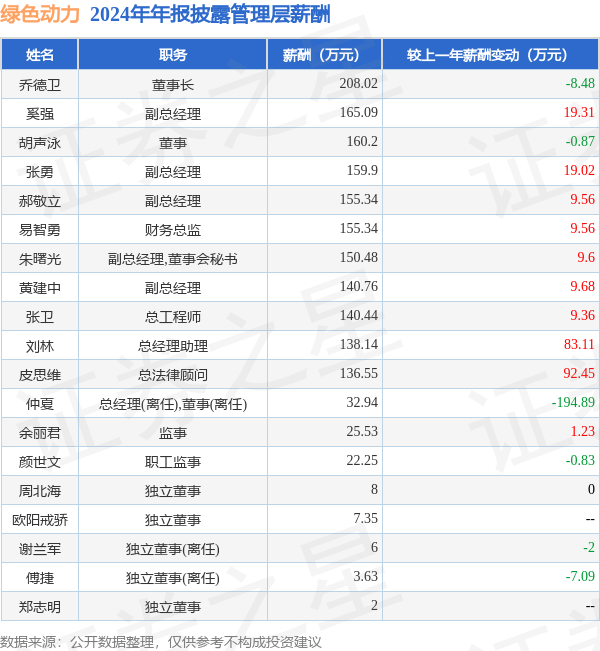Click the salary value 3.63

[365, 577]
